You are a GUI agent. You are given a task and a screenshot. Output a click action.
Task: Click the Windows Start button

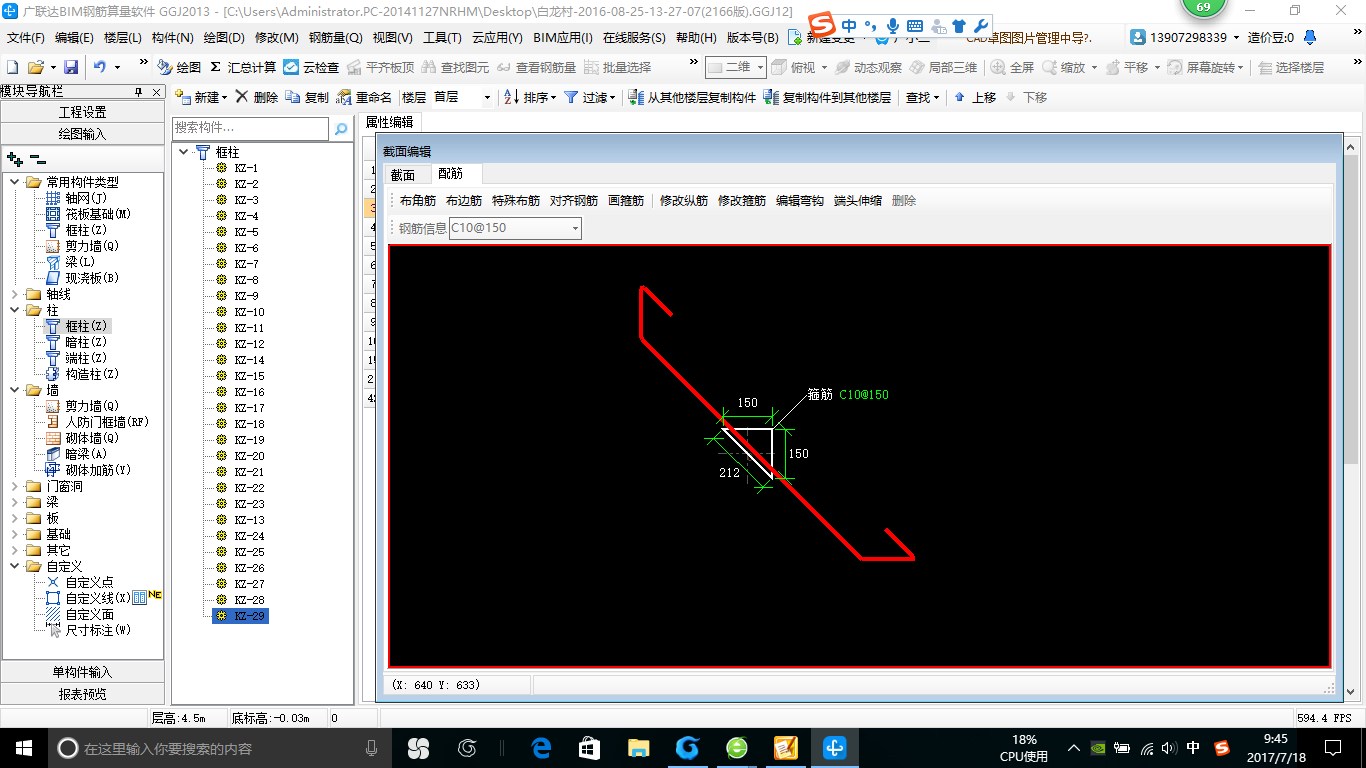[x=22, y=748]
